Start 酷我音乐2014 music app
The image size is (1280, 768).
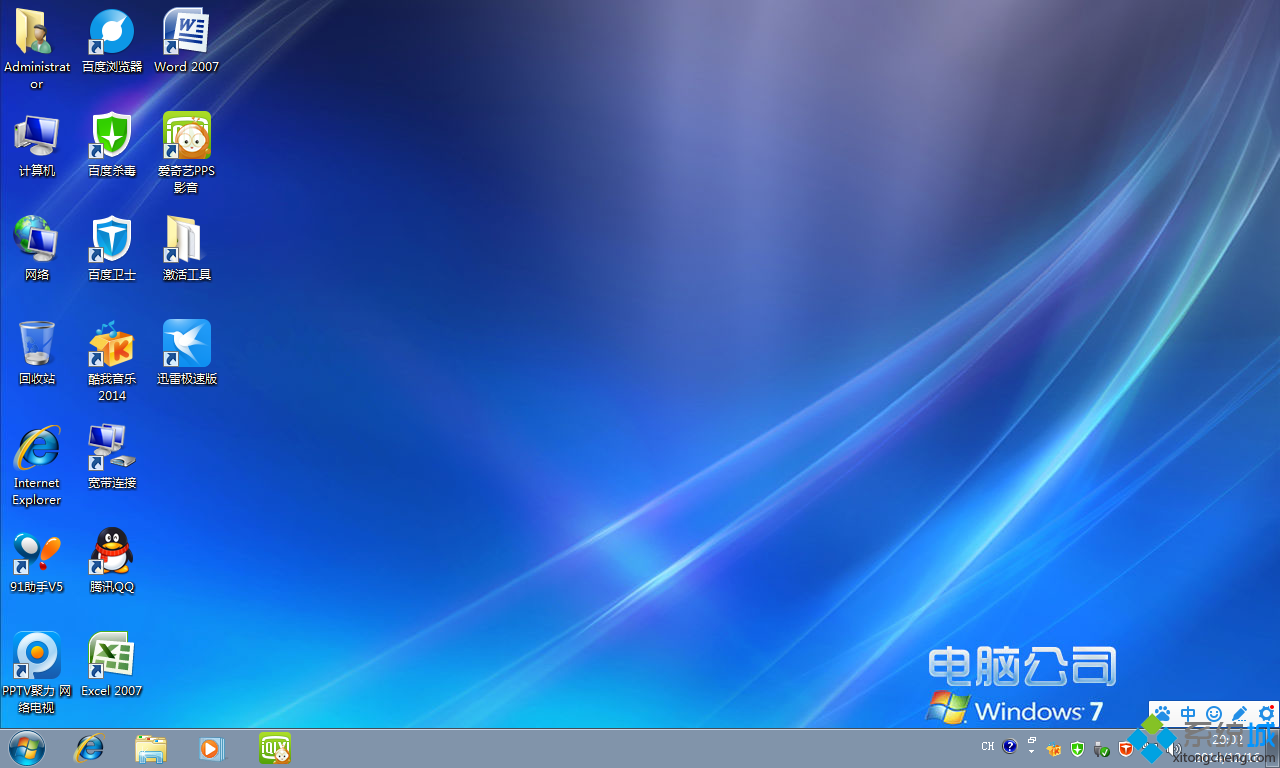point(111,343)
